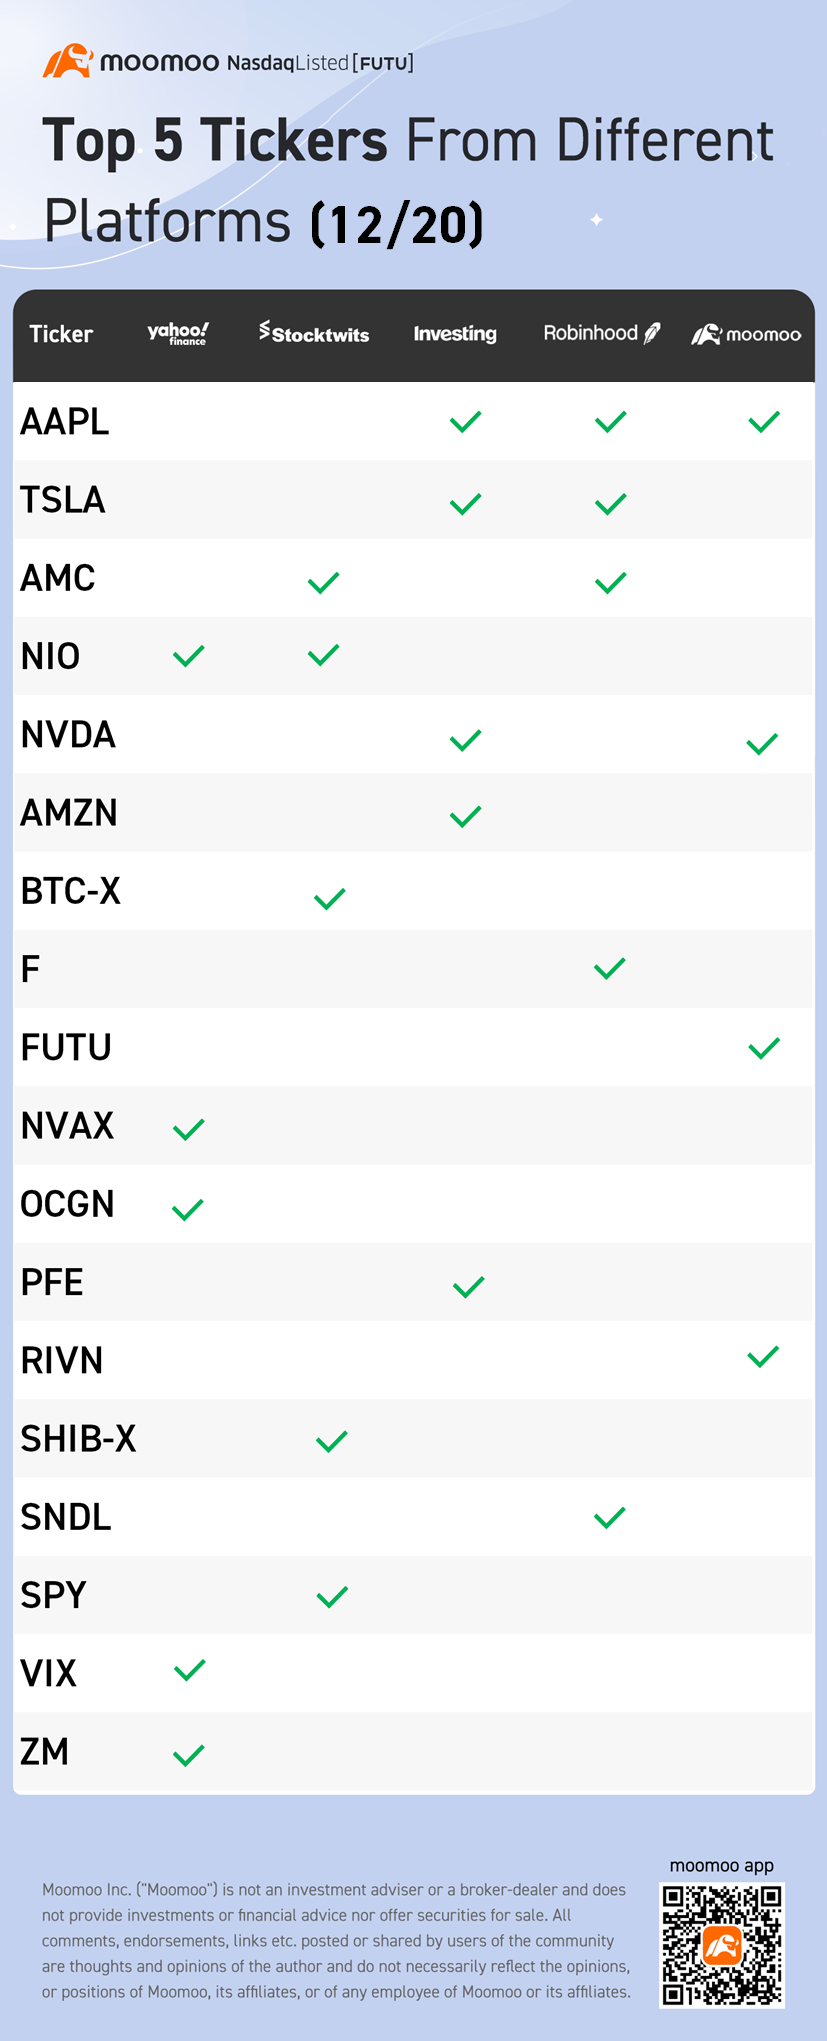Click the Stocktwits column logo
This screenshot has width=827, height=2041.
tap(314, 333)
